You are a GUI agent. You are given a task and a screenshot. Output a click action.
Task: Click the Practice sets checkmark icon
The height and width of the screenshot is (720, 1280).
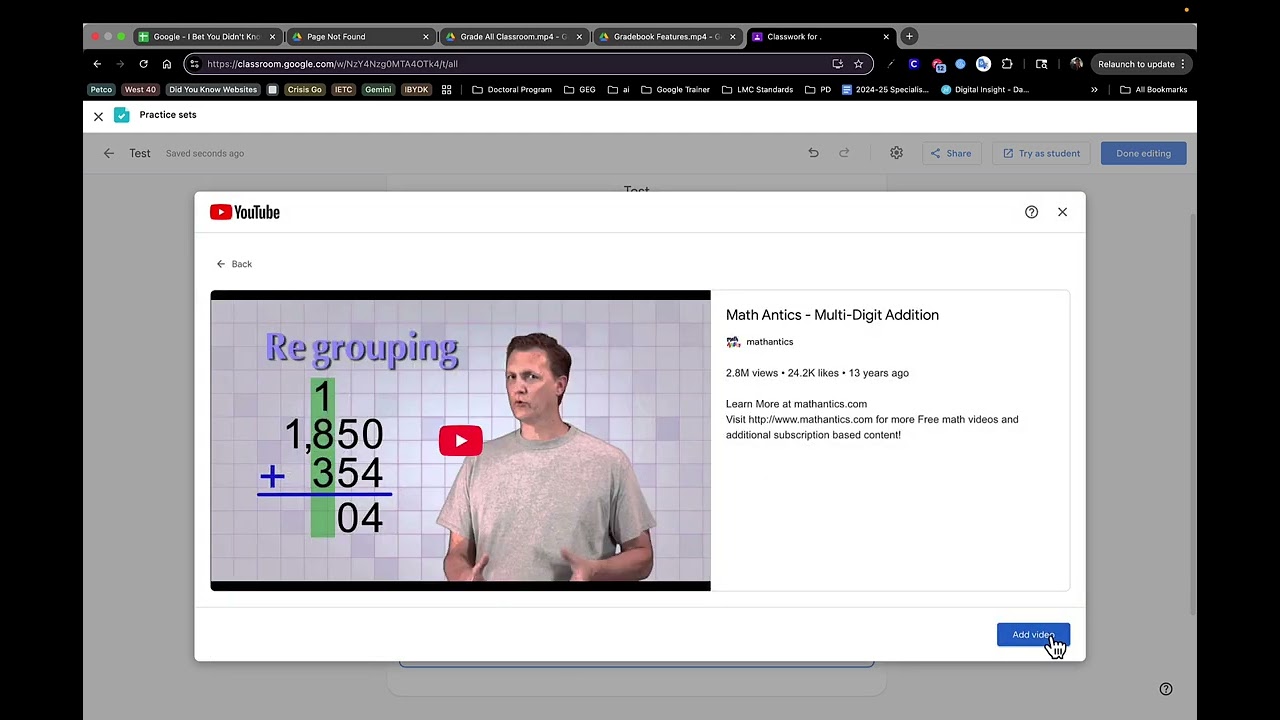tap(121, 115)
